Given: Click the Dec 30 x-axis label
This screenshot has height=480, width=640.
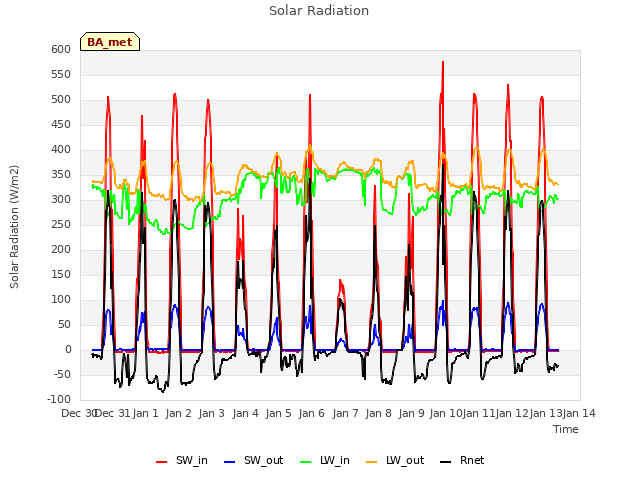Looking at the screenshot, I should click(80, 413).
